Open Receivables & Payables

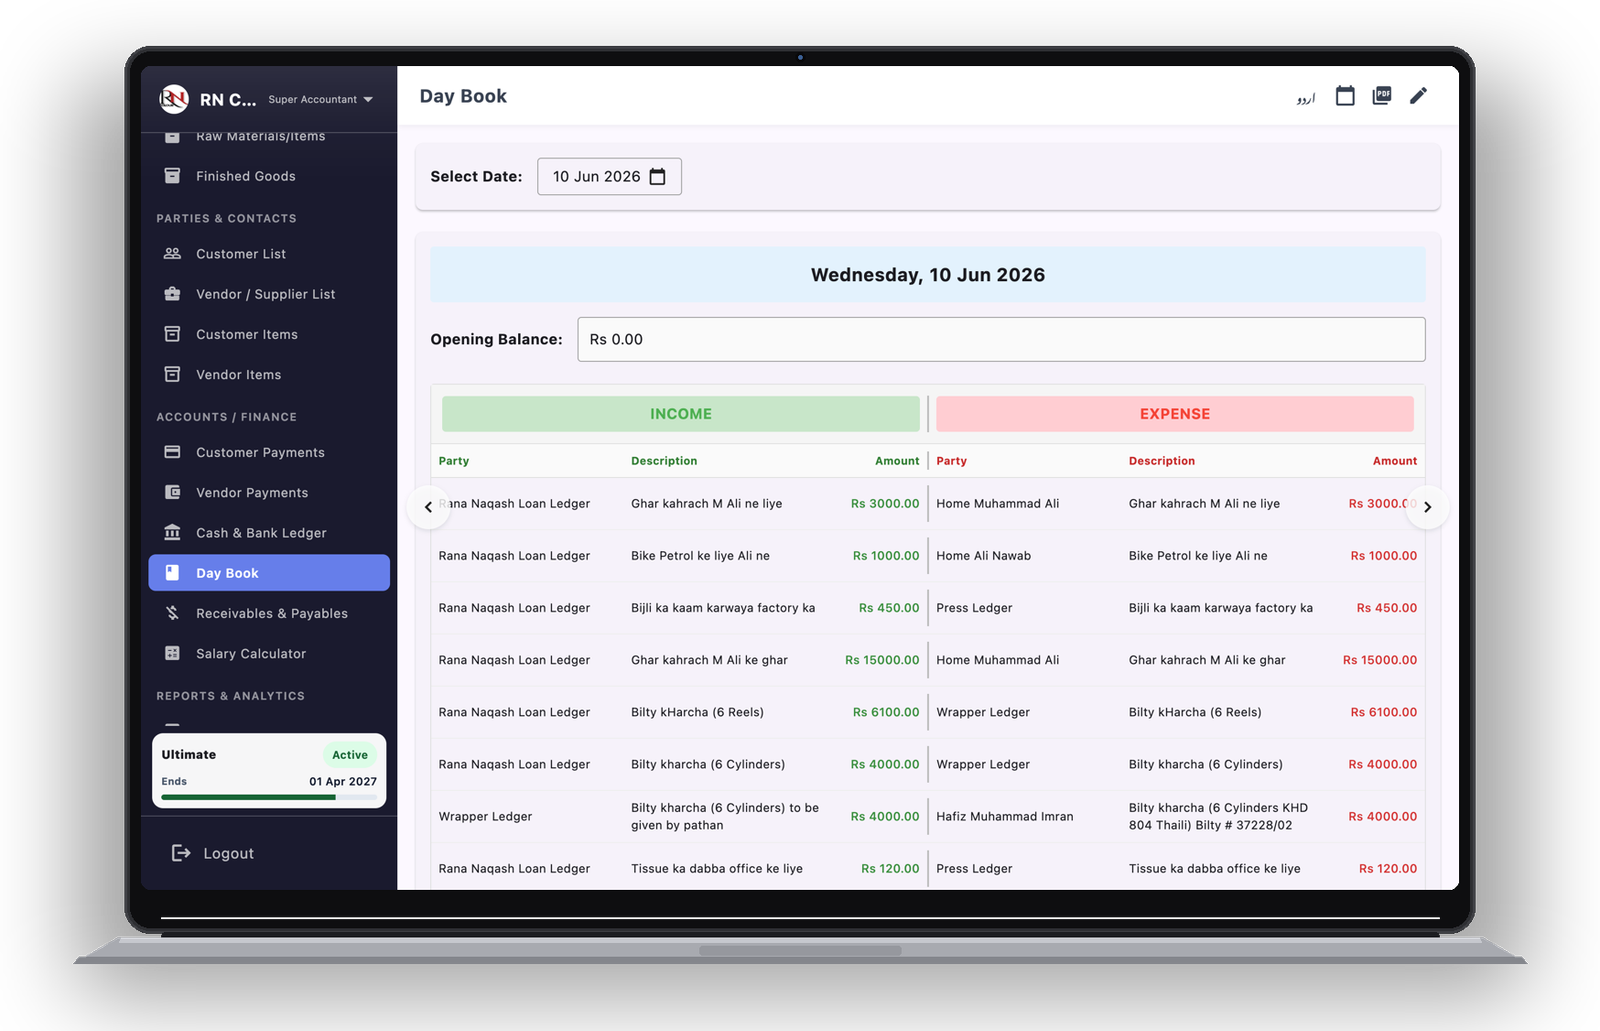[269, 613]
